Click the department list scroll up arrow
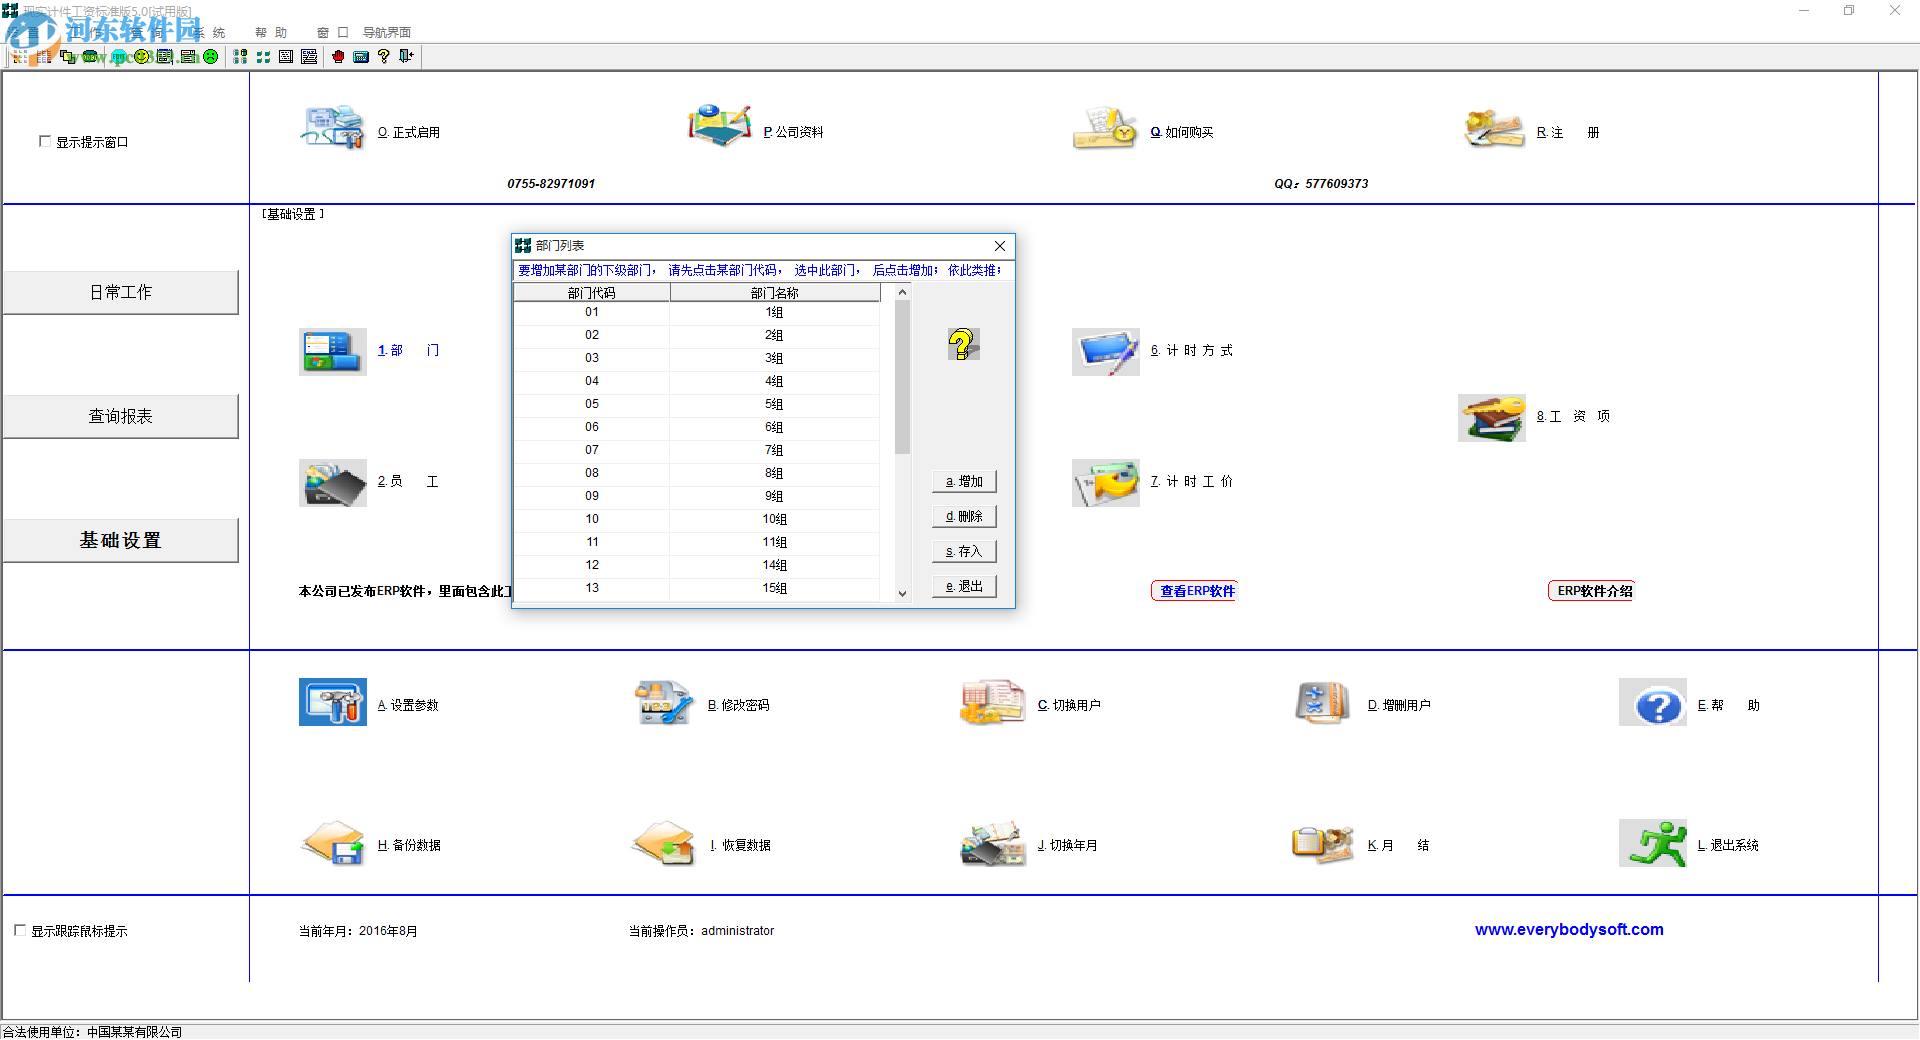Viewport: 1920px width, 1040px height. point(902,292)
